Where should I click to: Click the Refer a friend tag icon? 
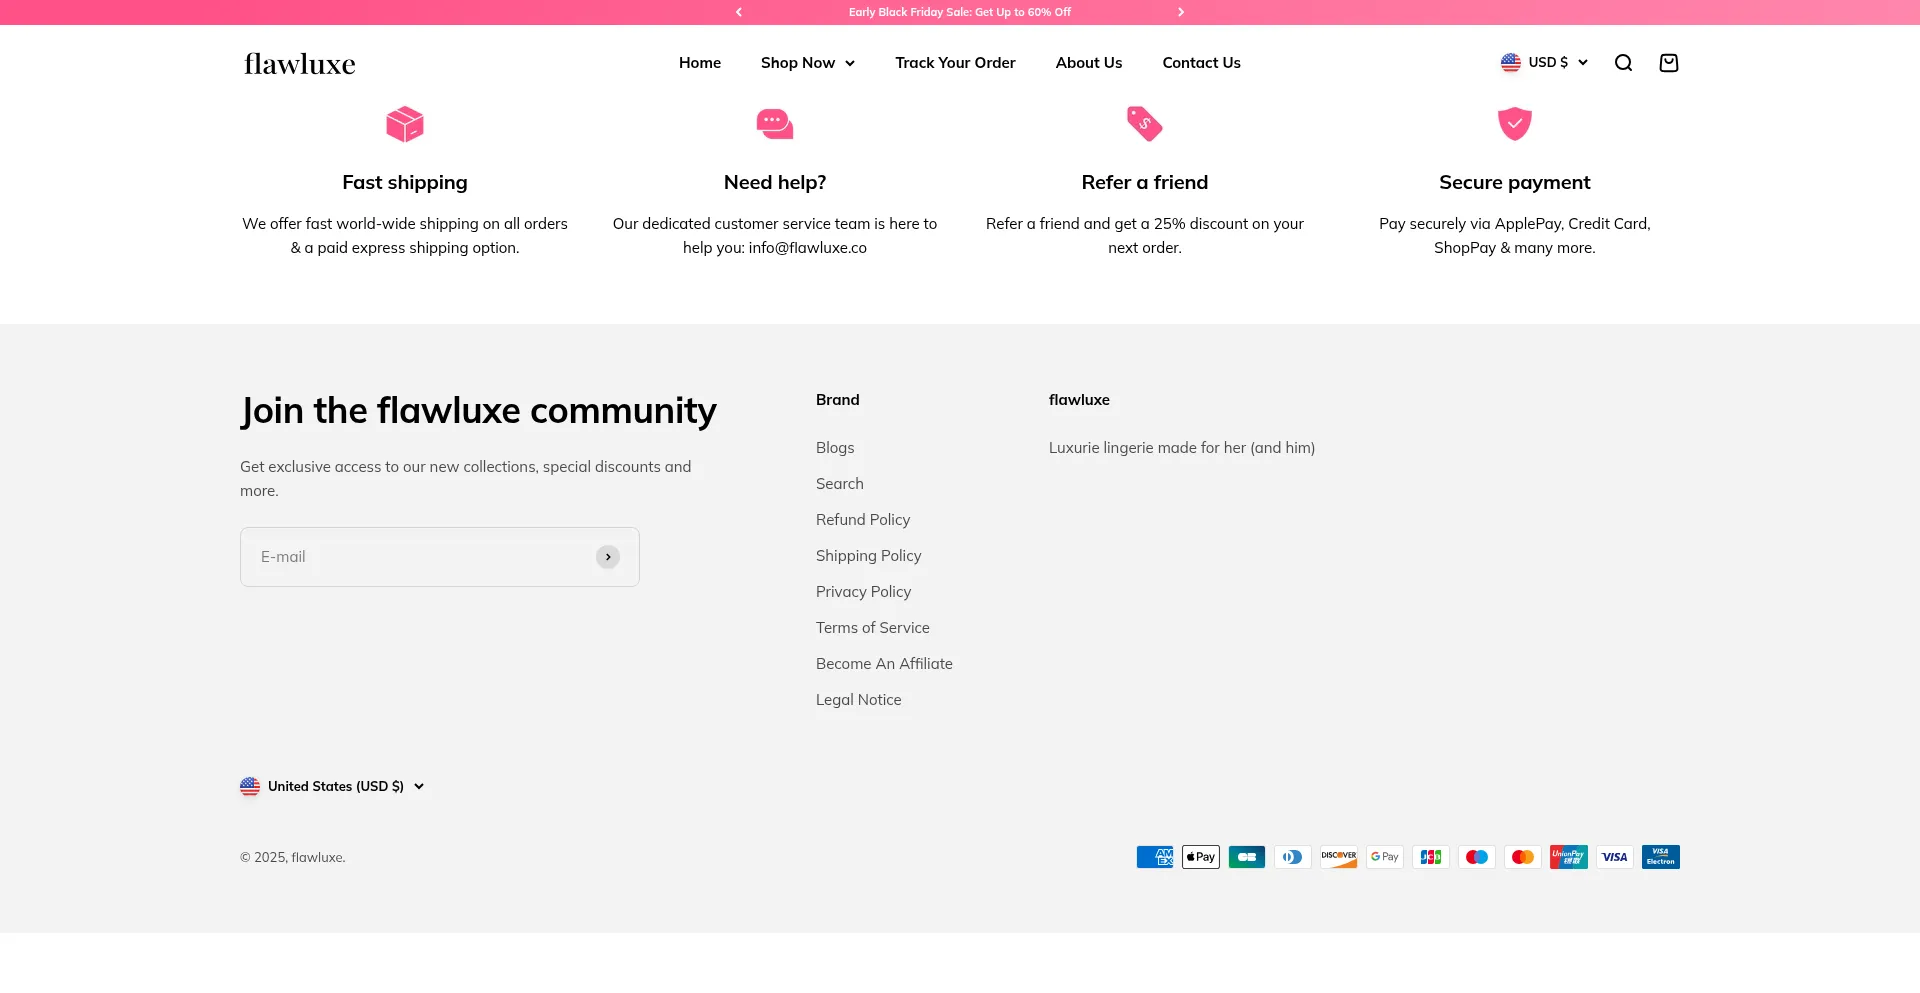coord(1145,124)
